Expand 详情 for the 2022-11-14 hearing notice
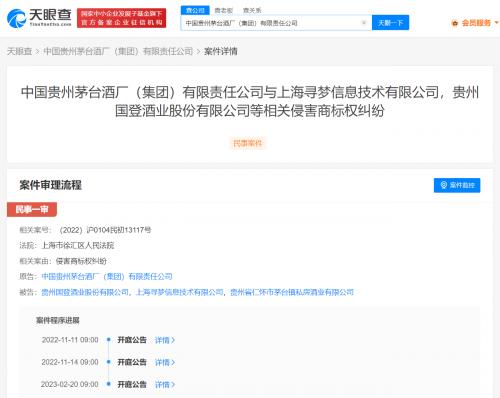Image resolution: width=500 pixels, height=398 pixels. click(165, 362)
